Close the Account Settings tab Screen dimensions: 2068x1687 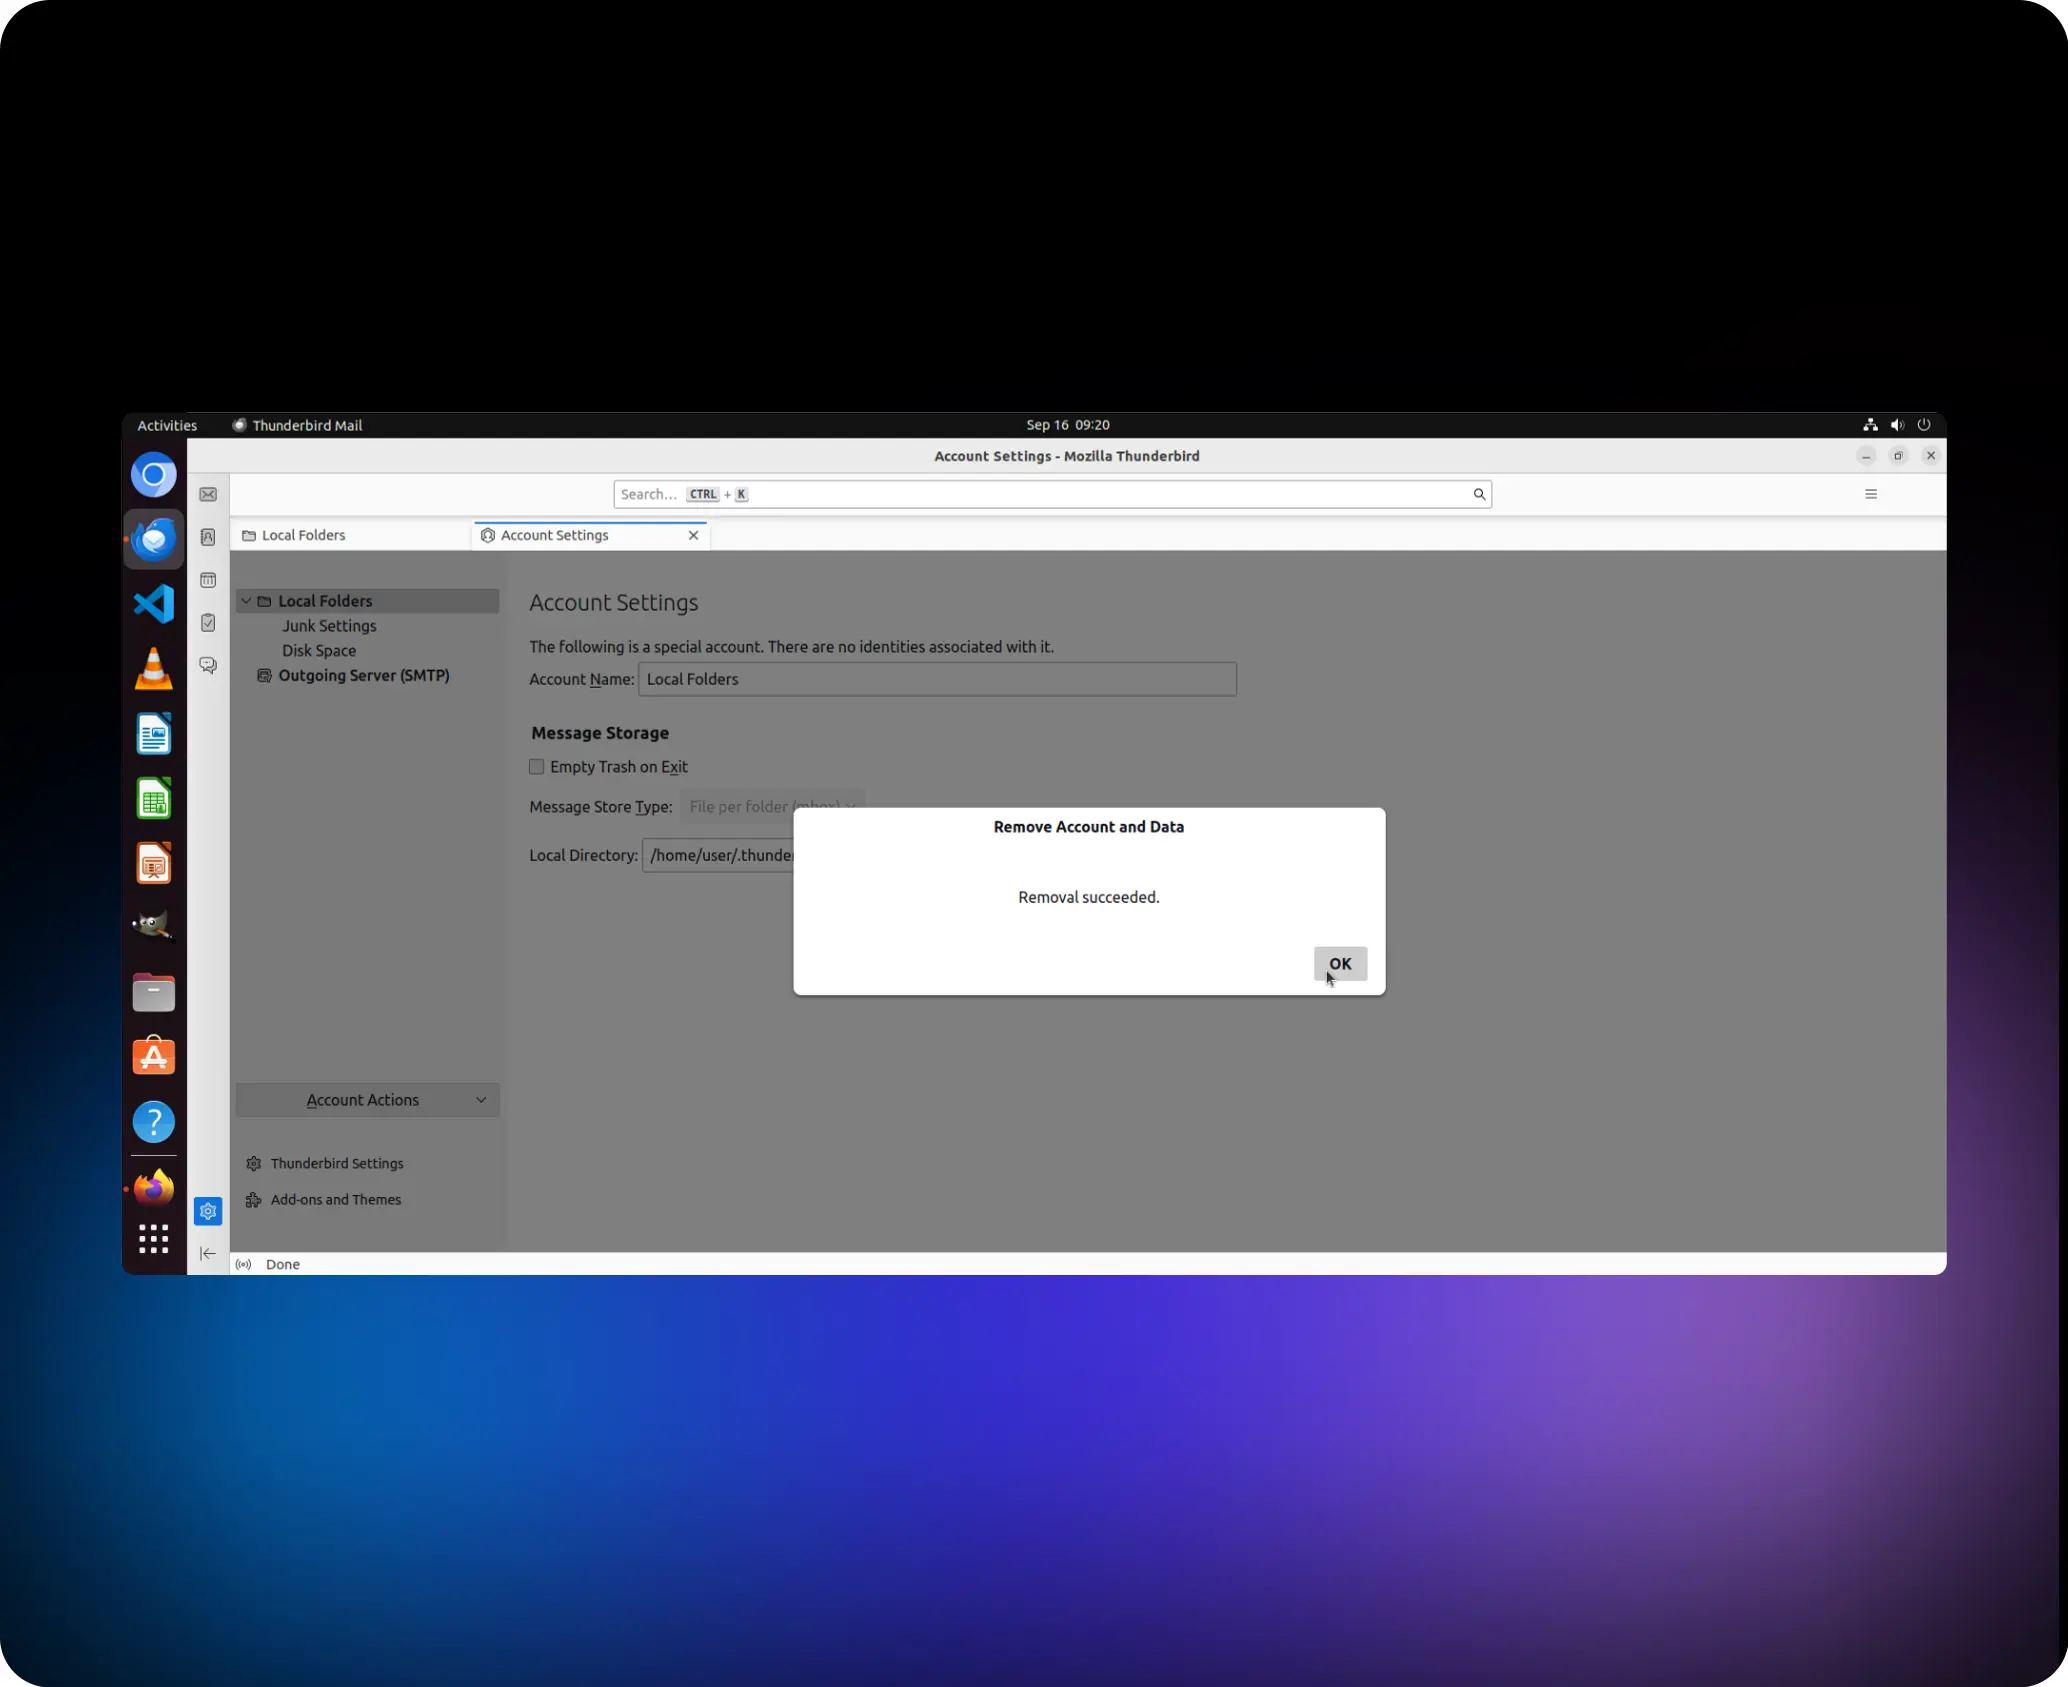point(693,536)
